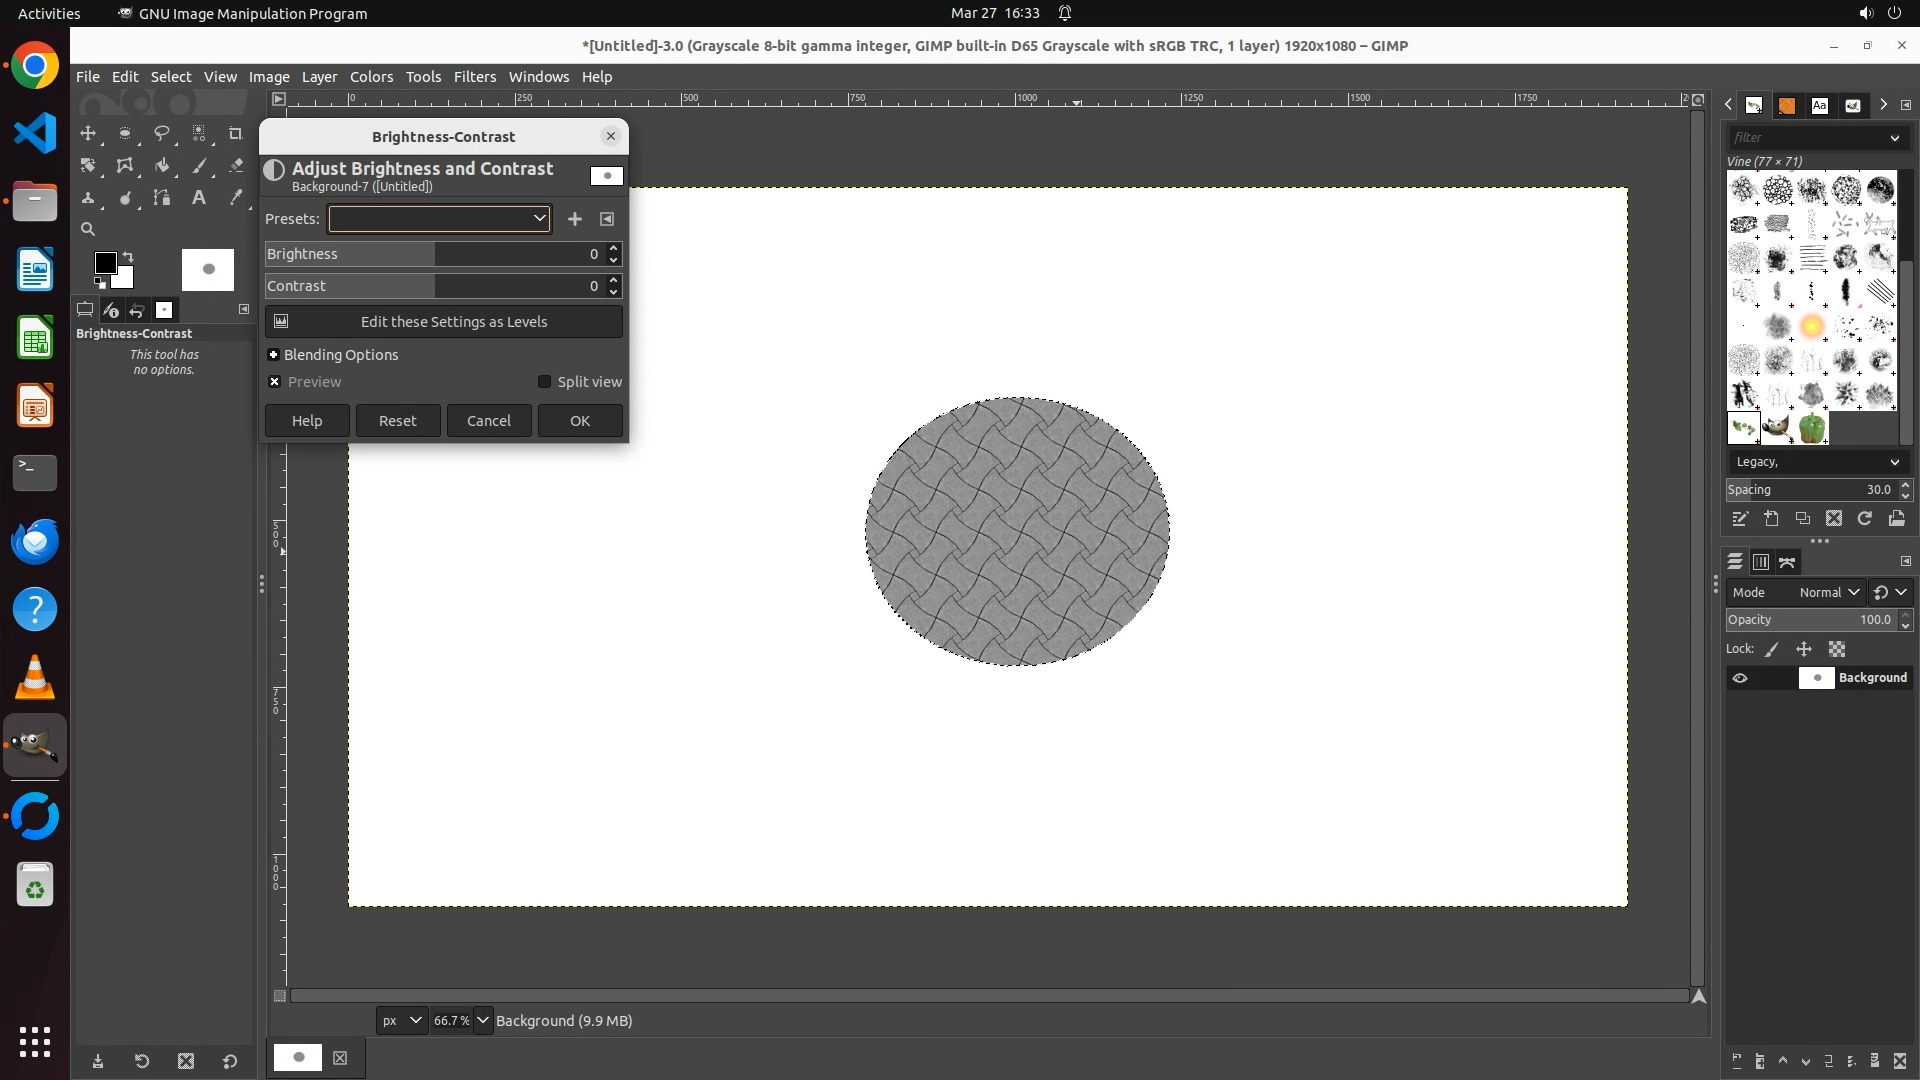Select the Eraser tool
The width and height of the screenshot is (1920, 1080).
[x=236, y=166]
